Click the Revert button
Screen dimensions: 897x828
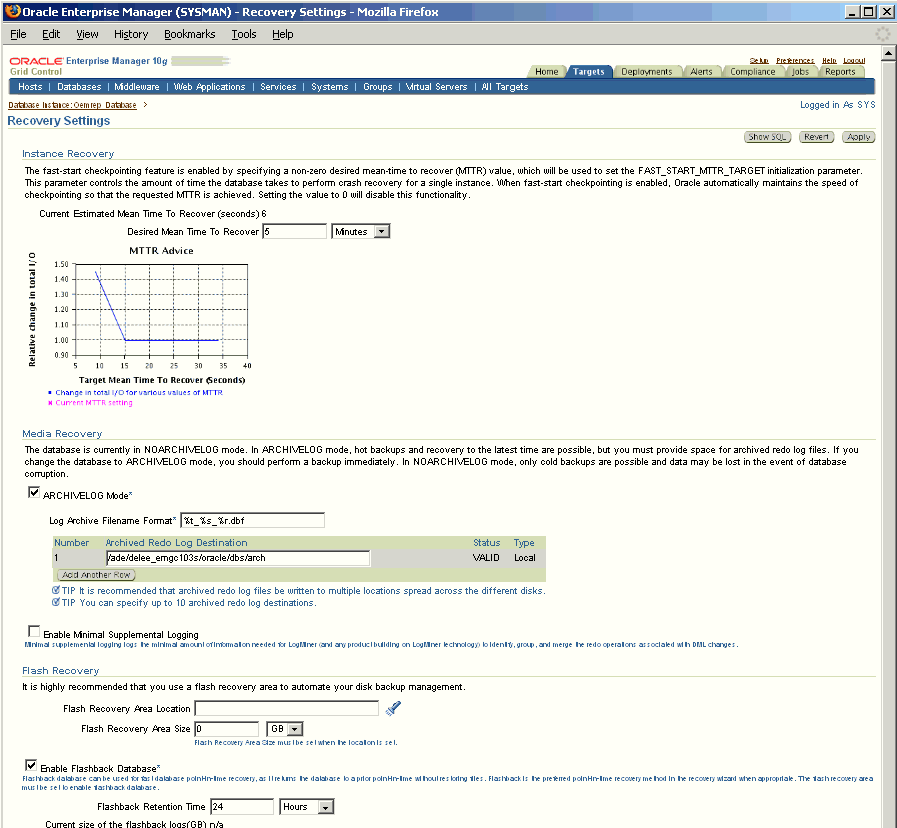816,137
